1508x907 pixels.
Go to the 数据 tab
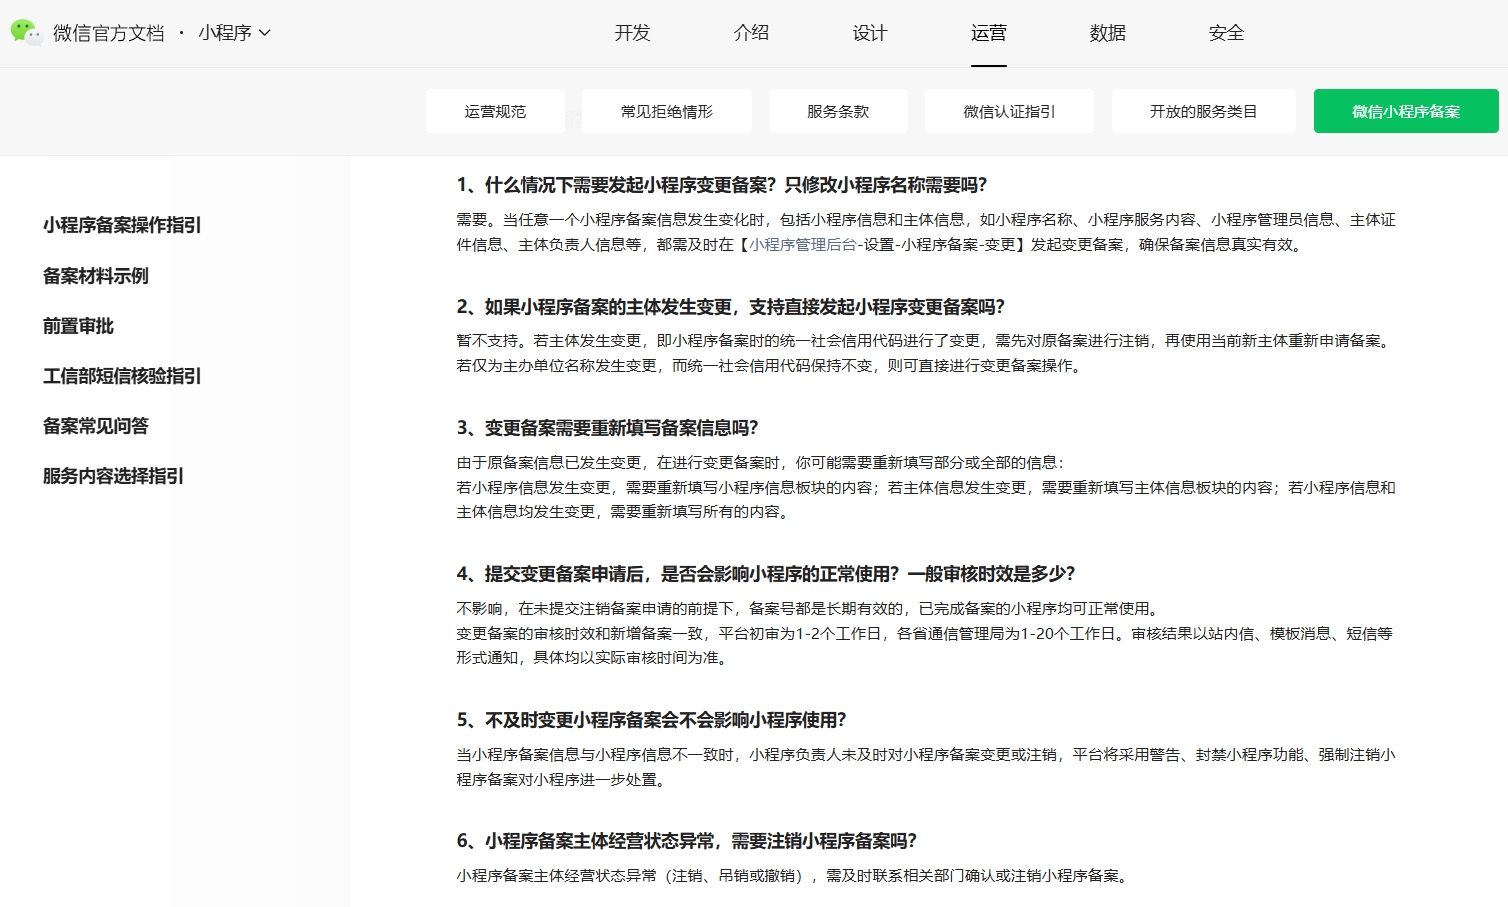click(x=1108, y=33)
